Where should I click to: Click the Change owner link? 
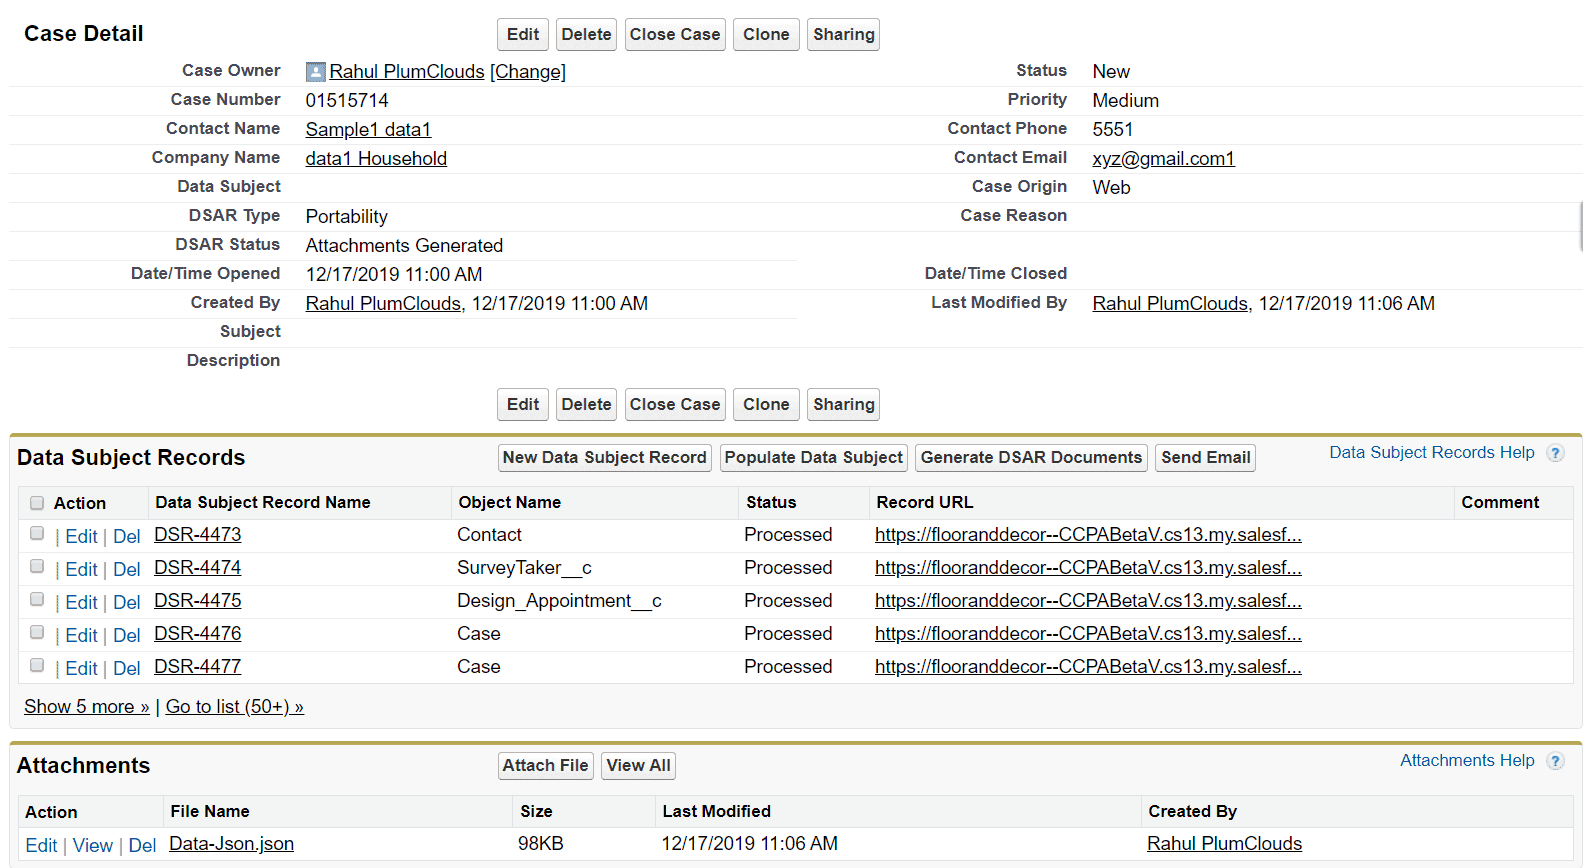pyautogui.click(x=528, y=72)
